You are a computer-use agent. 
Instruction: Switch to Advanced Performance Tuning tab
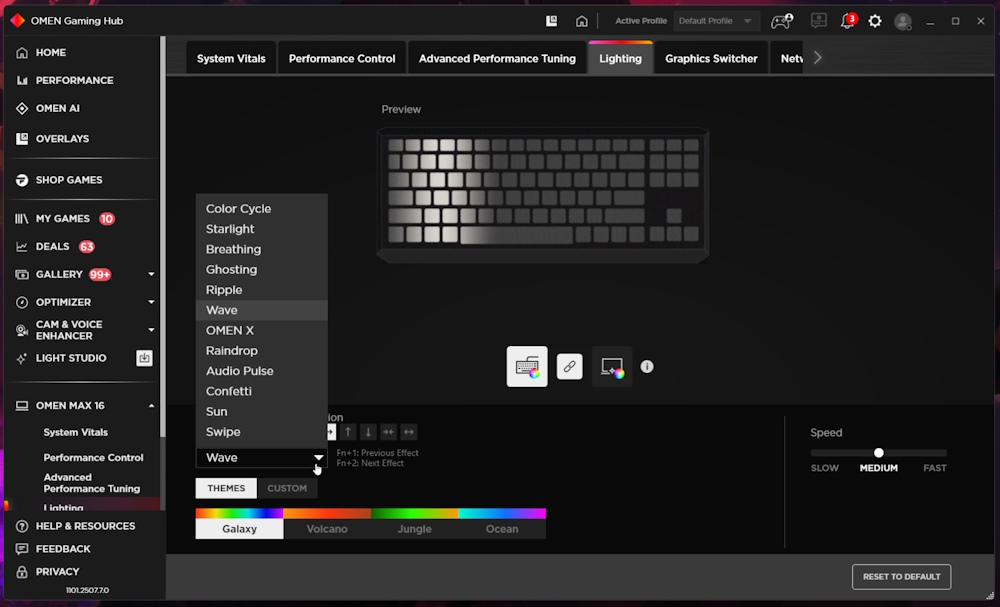pyautogui.click(x=497, y=58)
